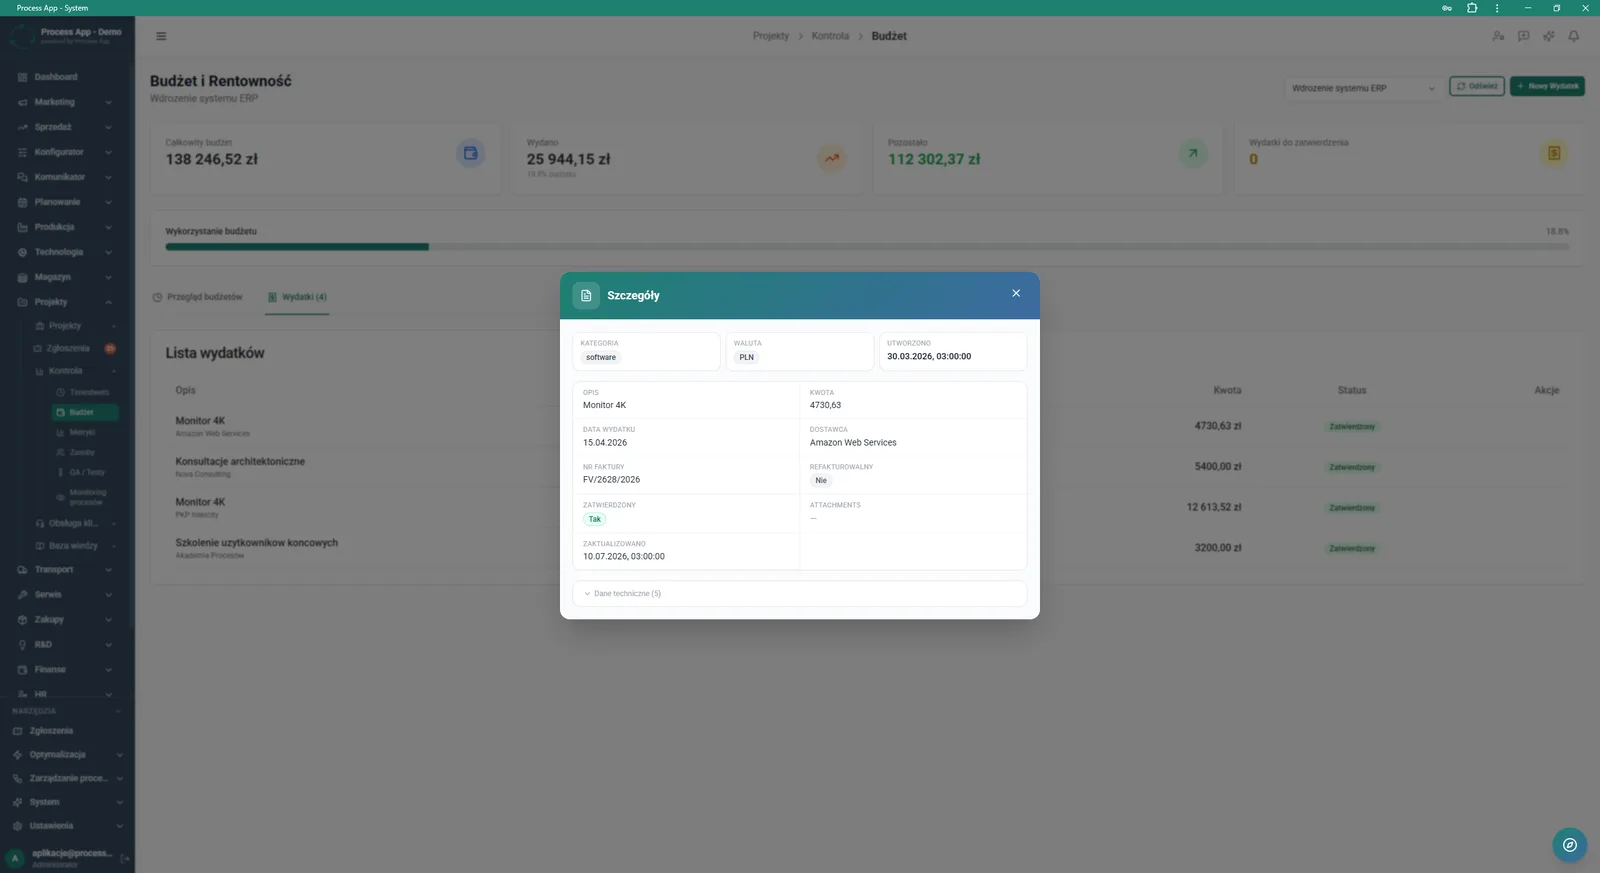Image resolution: width=1600 pixels, height=873 pixels.
Task: Expand the Transport menu chevron
Action: 108,569
